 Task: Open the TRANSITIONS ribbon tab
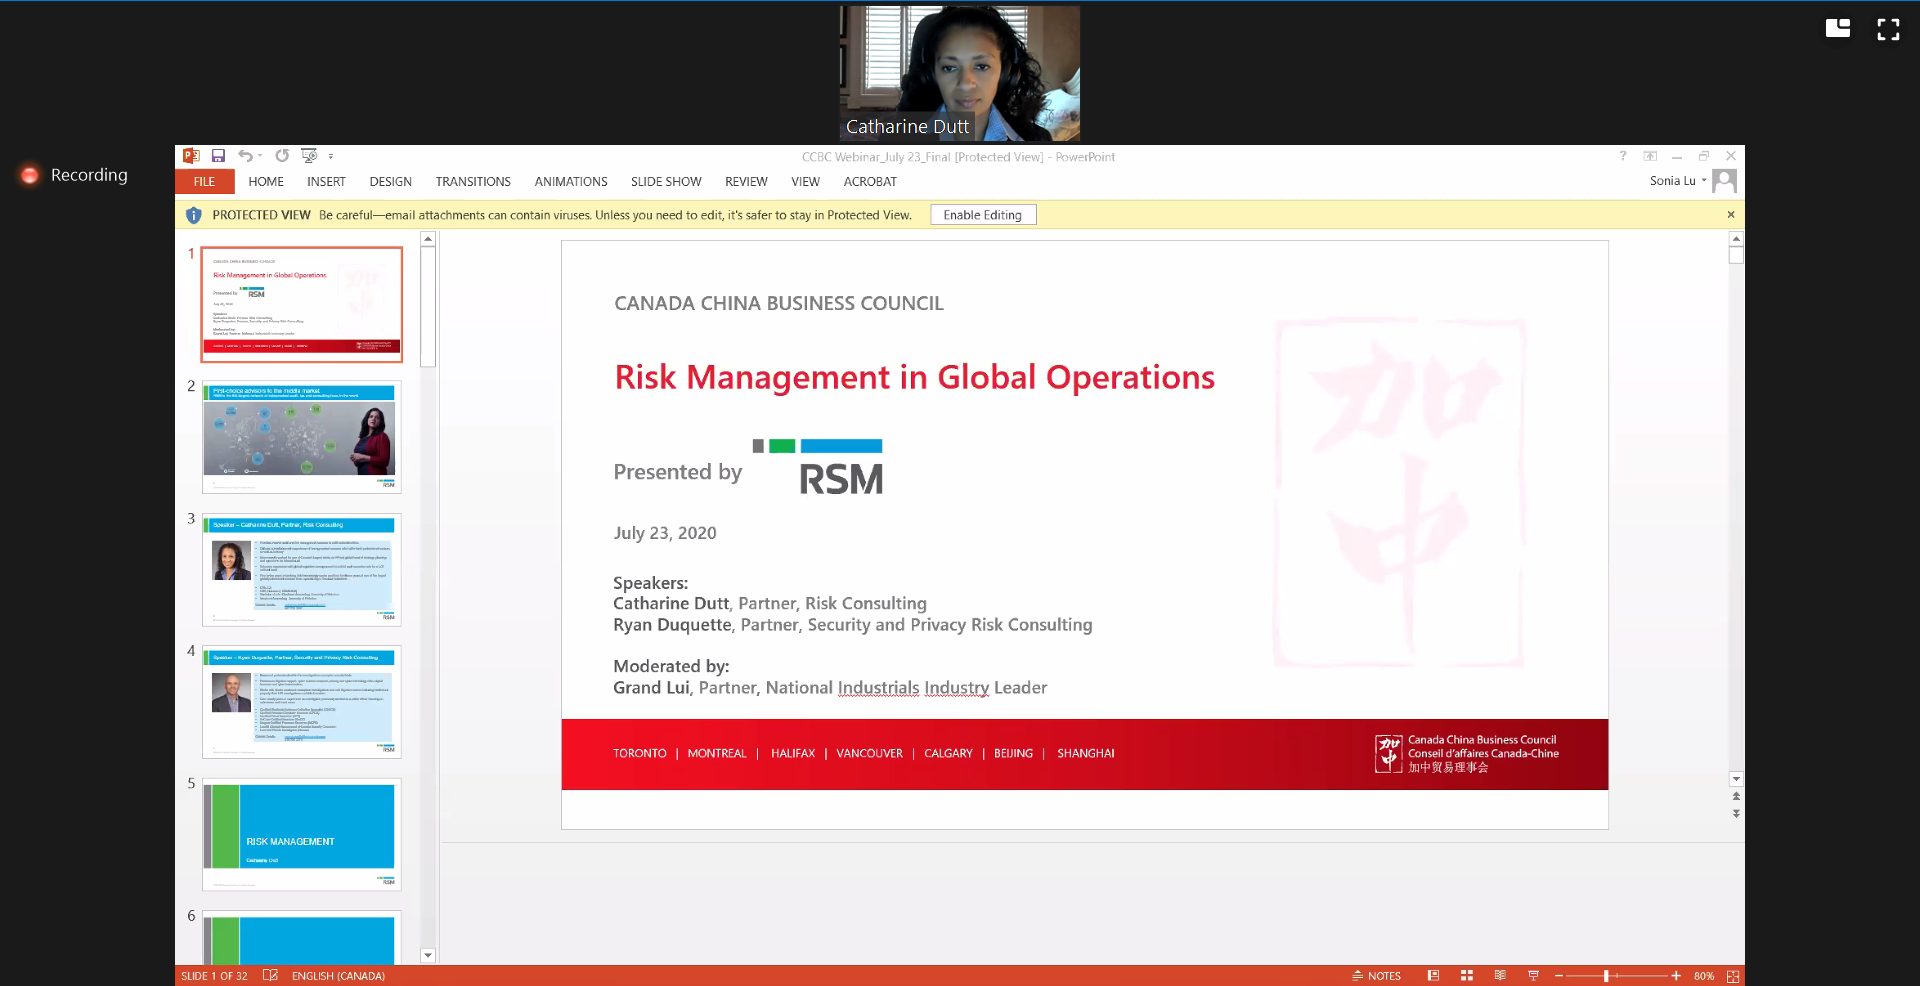pyautogui.click(x=473, y=182)
